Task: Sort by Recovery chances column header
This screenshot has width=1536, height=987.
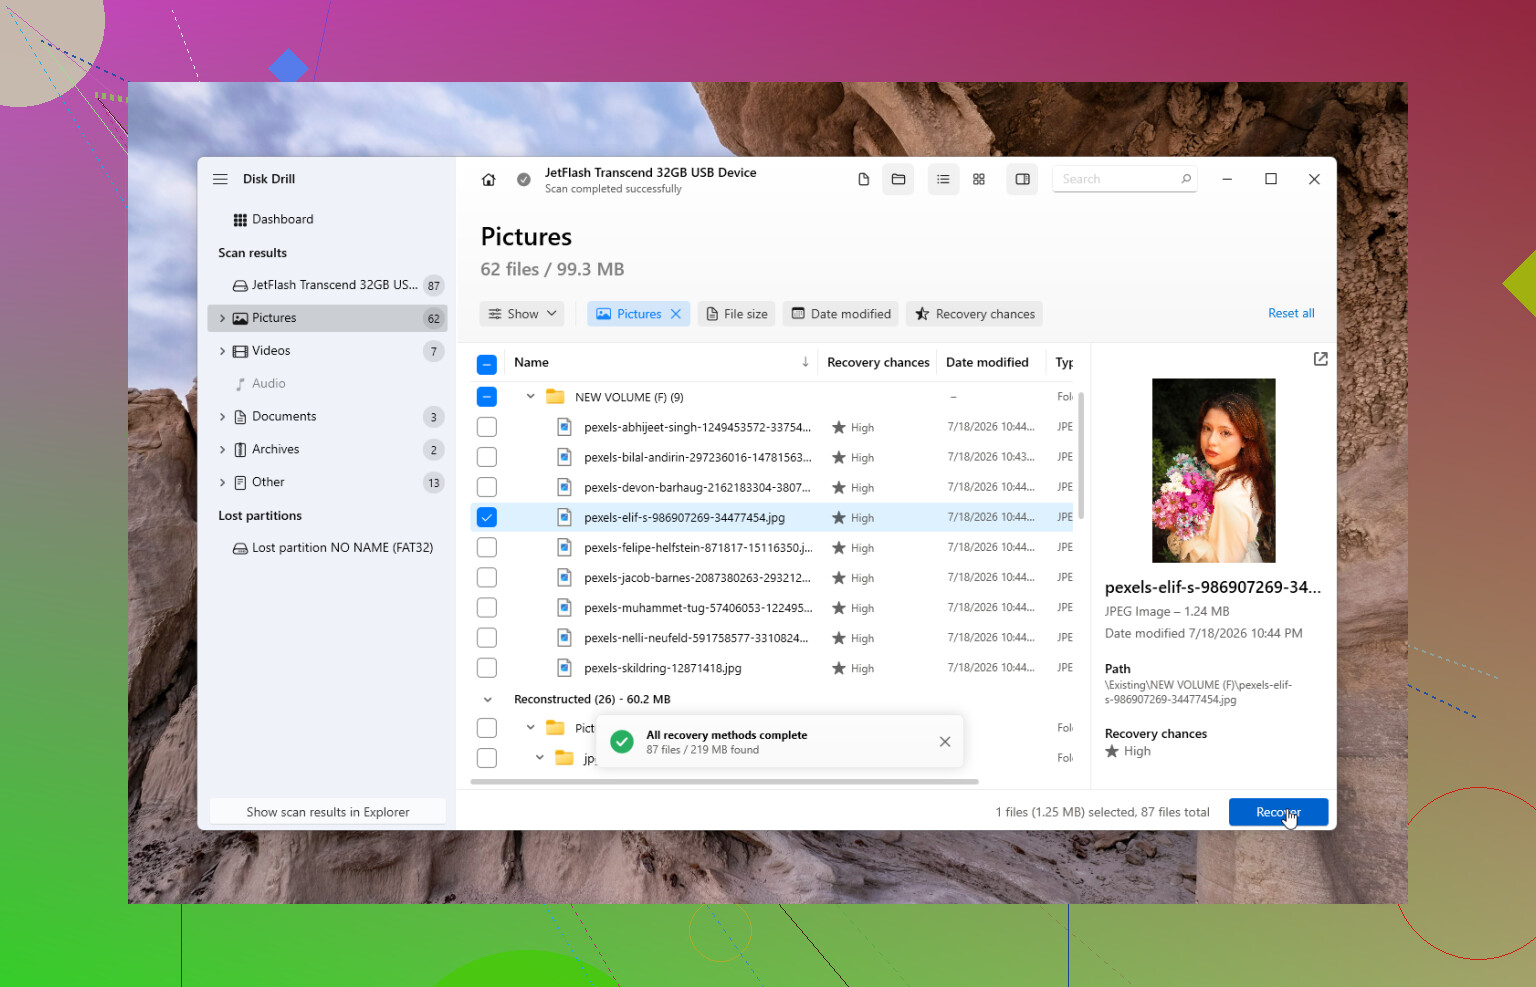Action: [x=878, y=362]
